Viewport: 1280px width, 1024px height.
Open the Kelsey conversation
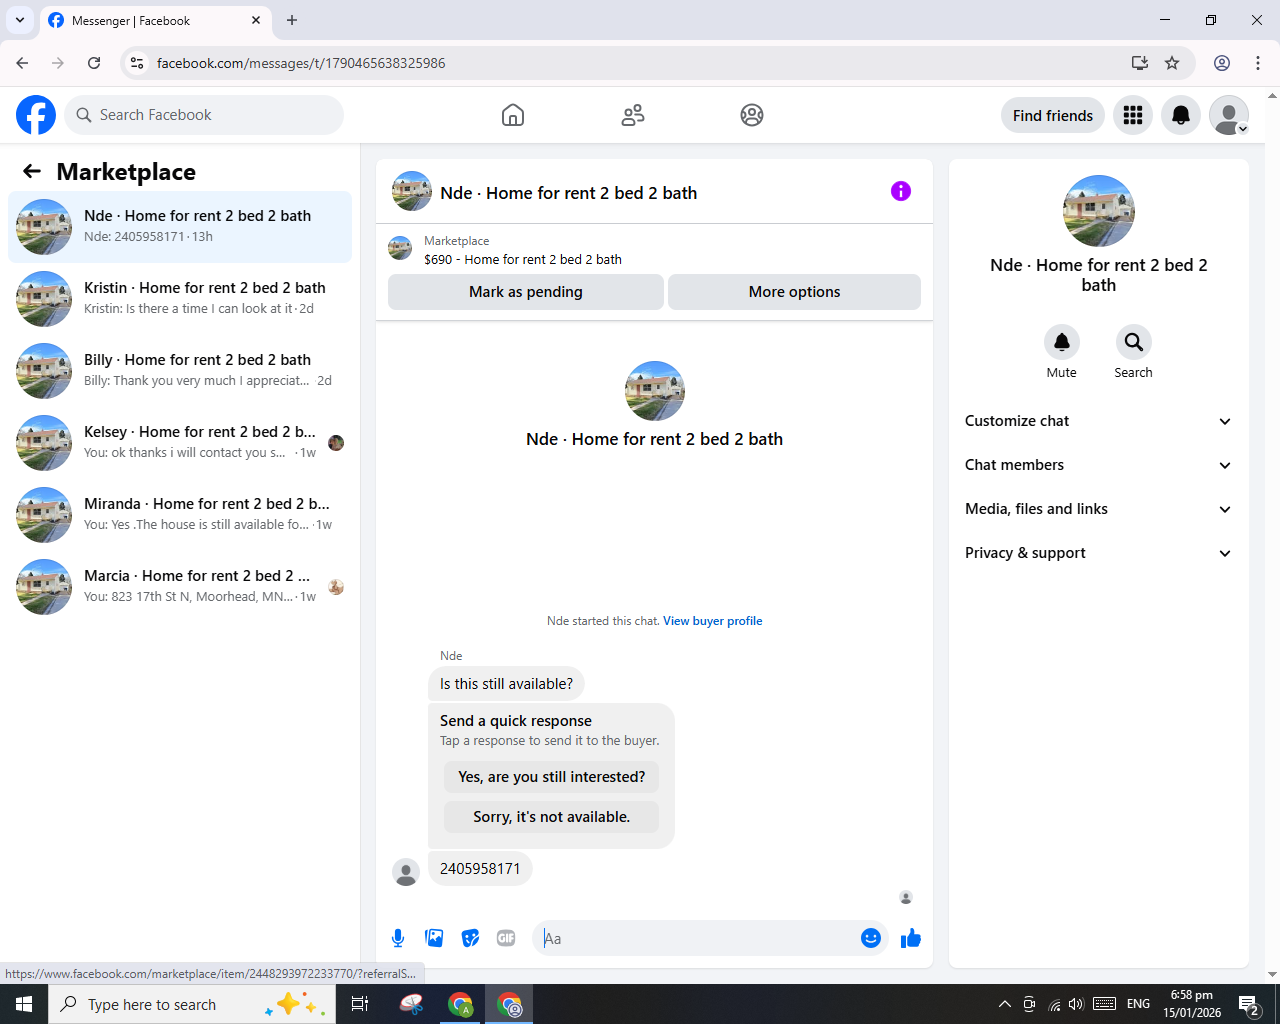click(x=180, y=443)
